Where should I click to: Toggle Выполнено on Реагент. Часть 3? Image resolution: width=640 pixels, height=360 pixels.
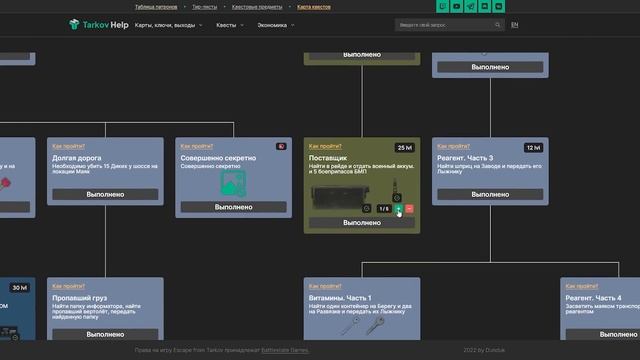[x=490, y=194]
